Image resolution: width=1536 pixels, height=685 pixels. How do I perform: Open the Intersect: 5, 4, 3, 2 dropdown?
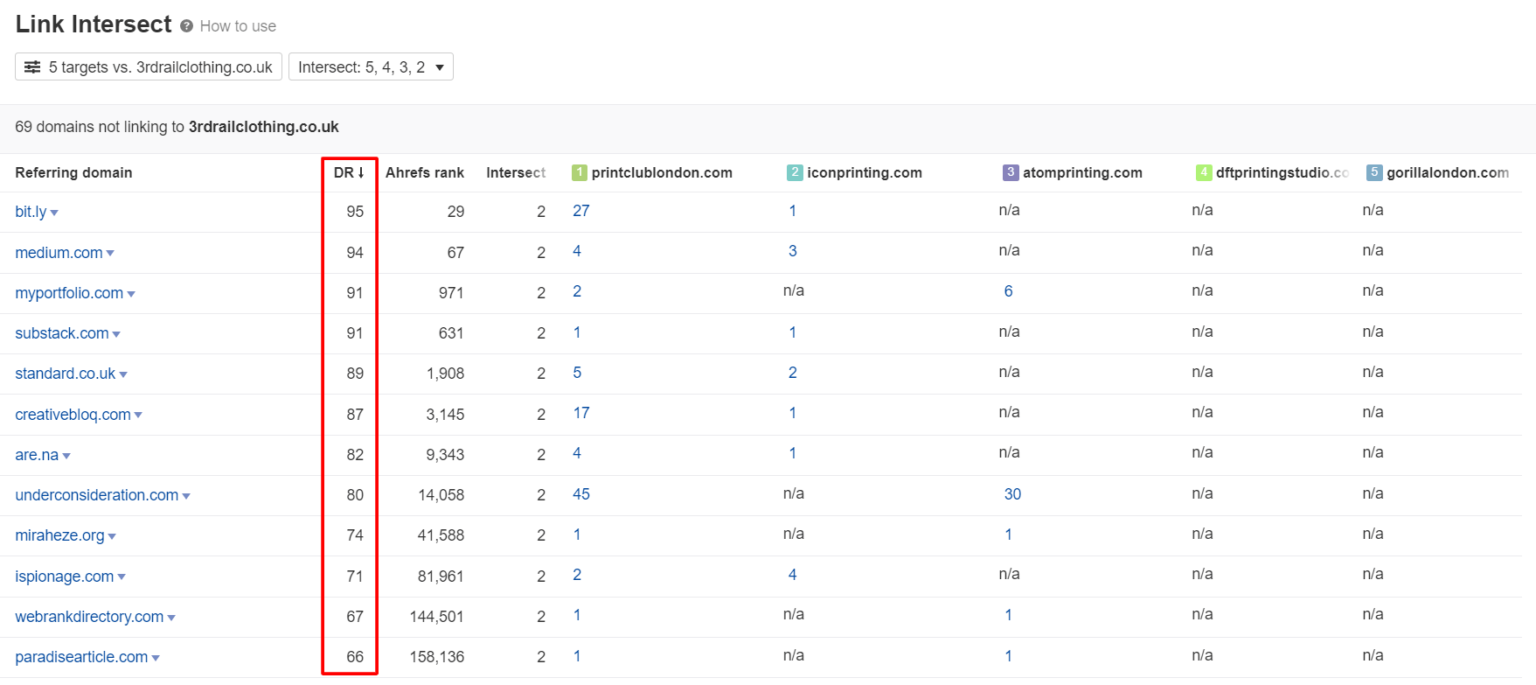click(371, 67)
